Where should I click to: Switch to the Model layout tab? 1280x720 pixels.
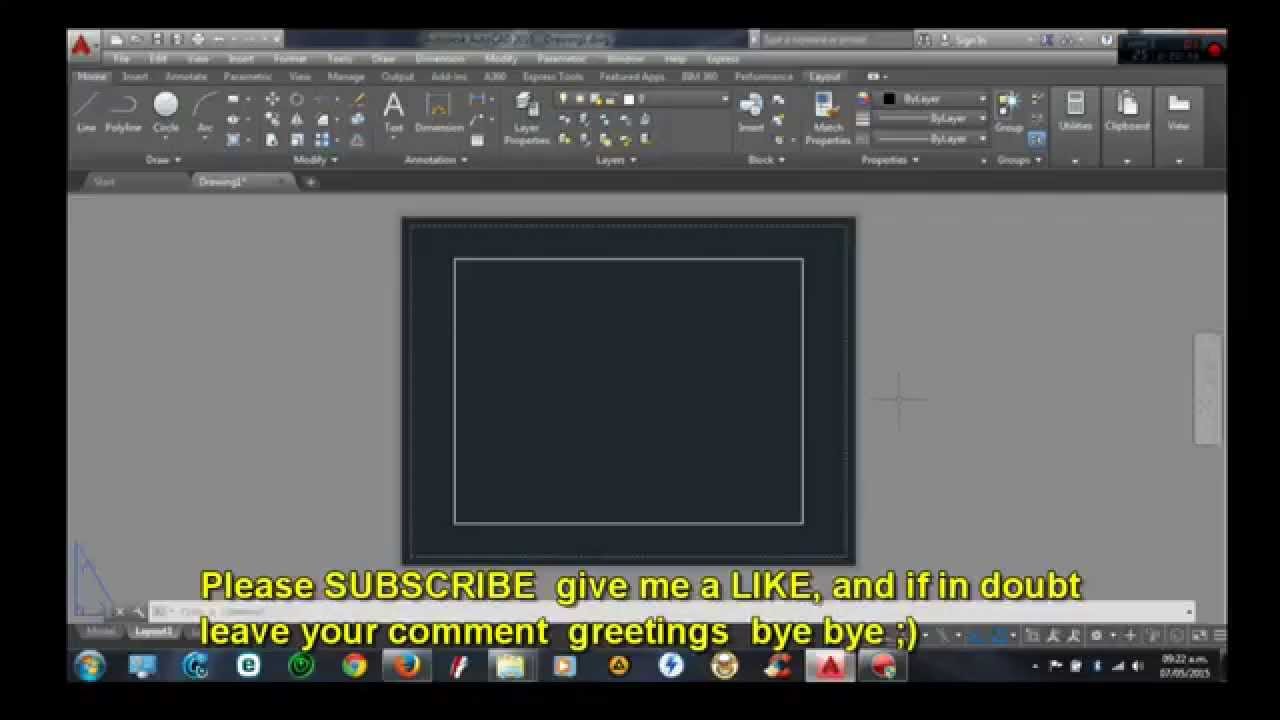101,633
